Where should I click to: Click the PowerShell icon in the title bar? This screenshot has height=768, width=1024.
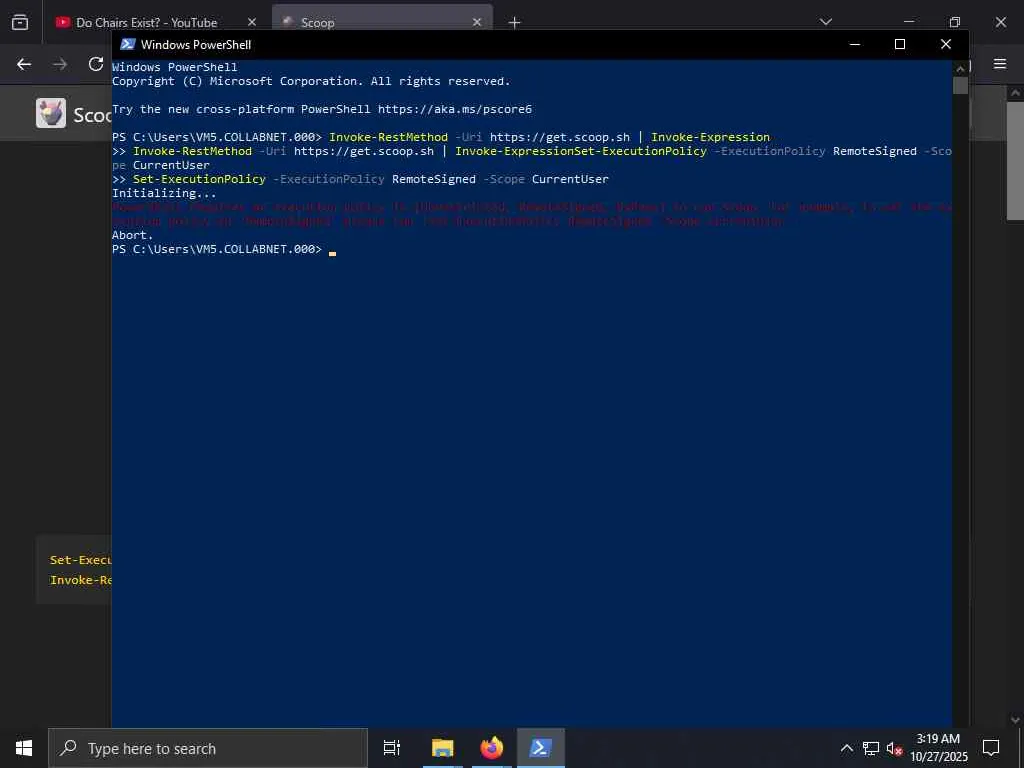(128, 44)
